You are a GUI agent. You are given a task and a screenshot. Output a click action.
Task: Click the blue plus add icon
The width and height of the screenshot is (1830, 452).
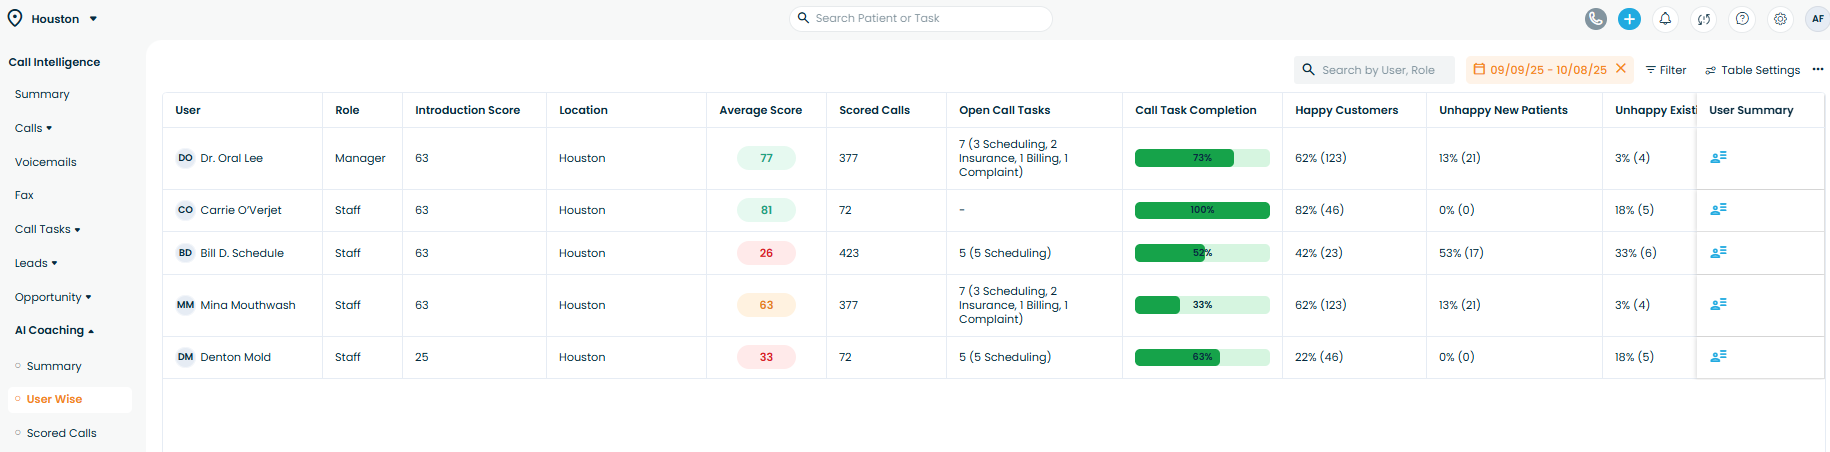point(1629,19)
